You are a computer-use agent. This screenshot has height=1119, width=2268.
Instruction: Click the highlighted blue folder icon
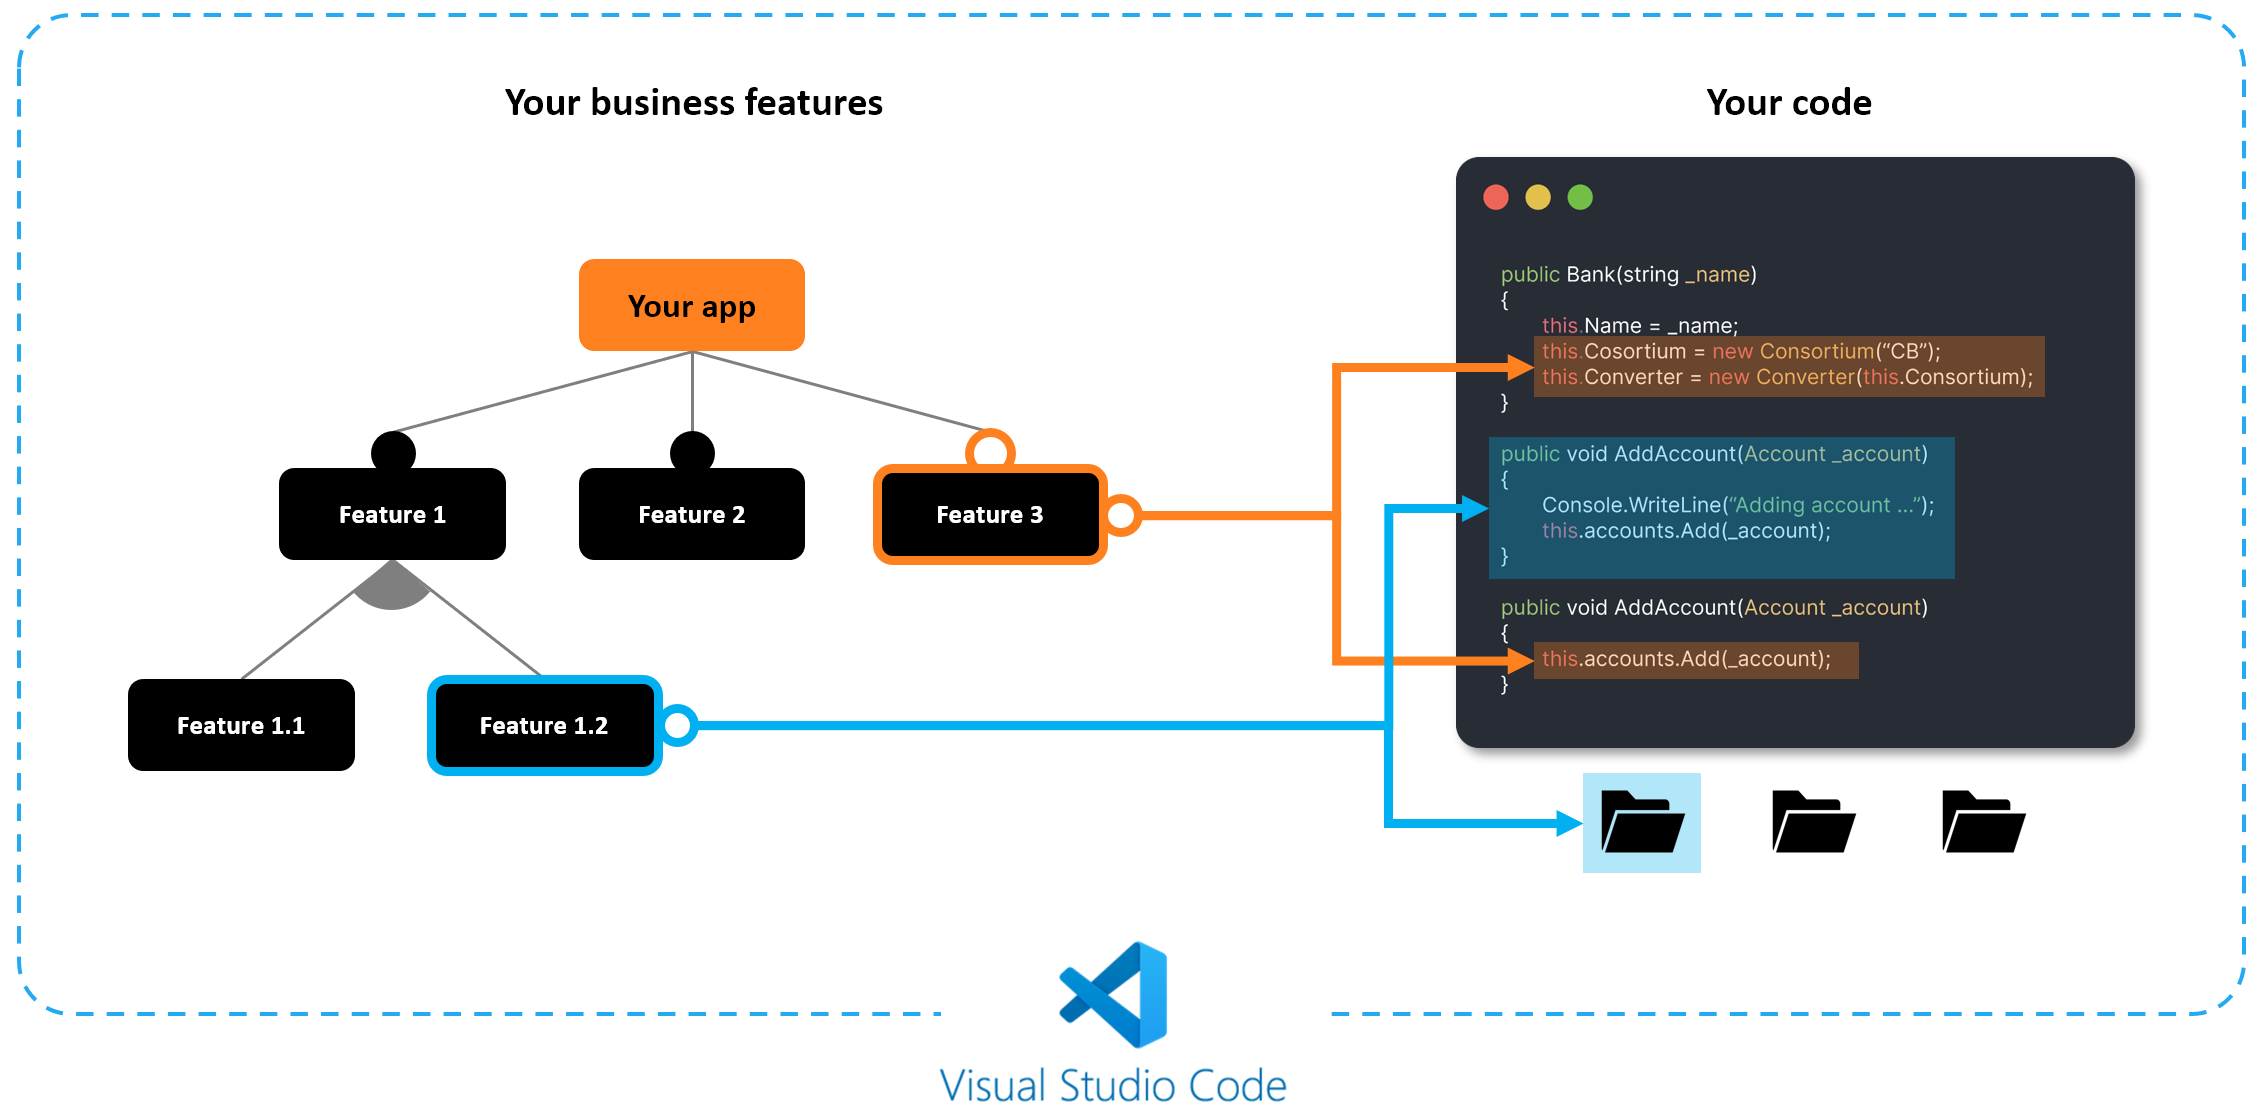click(1641, 823)
